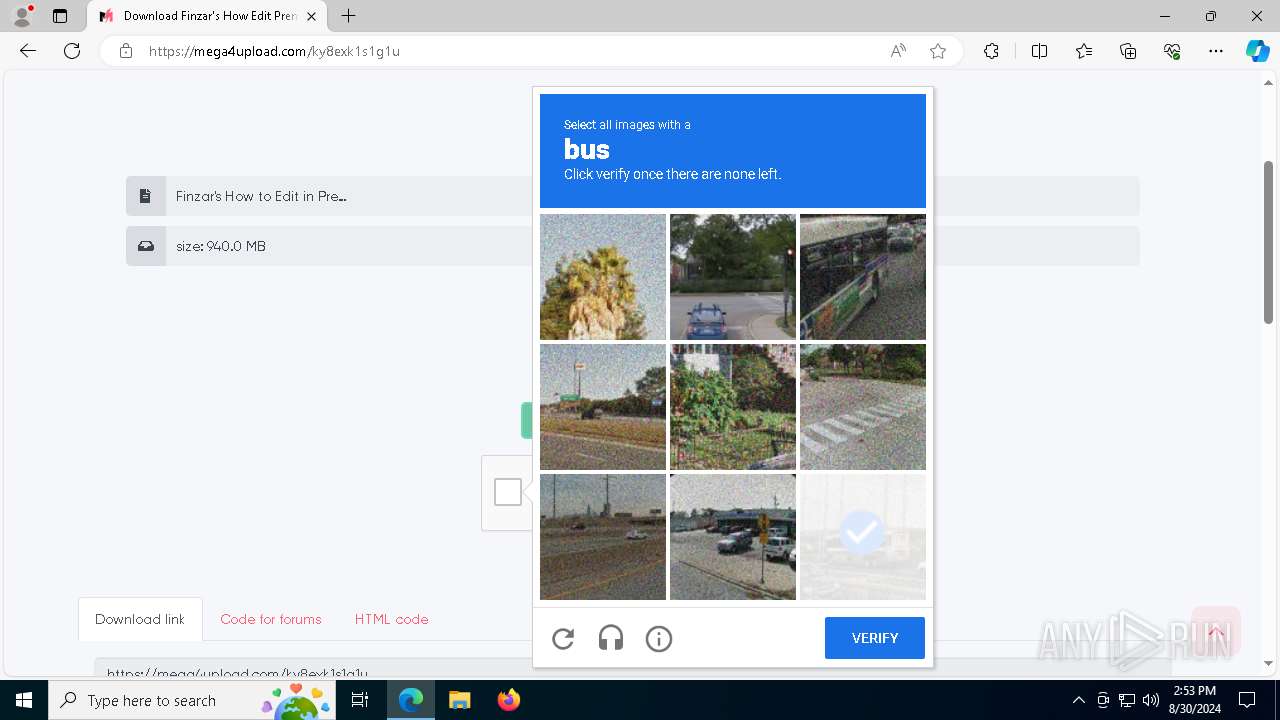
Task: Open browser Extensions menu
Action: point(991,51)
